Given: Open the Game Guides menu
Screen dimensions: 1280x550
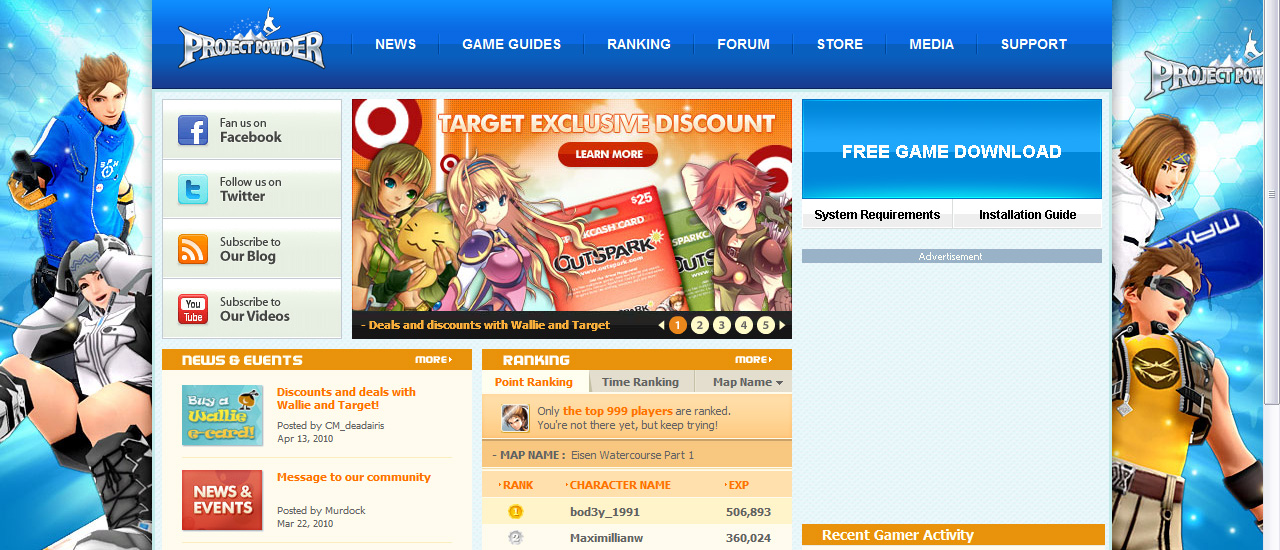Looking at the screenshot, I should [511, 44].
